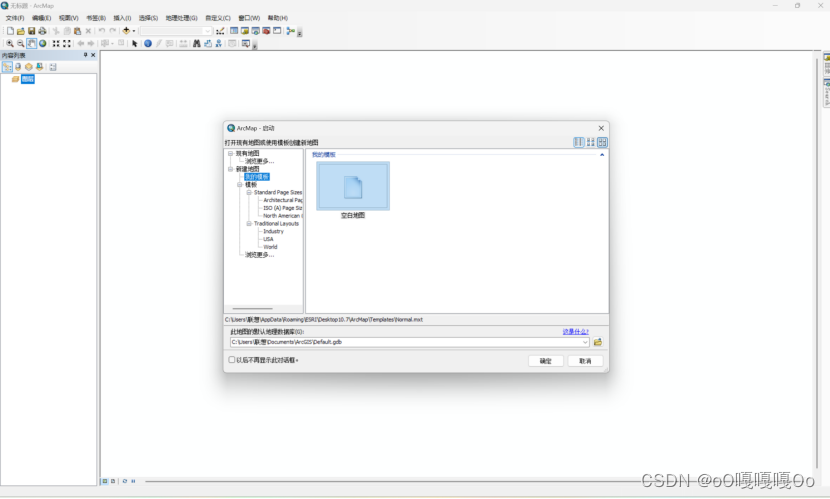This screenshot has height=499, width=830.
Task: Select the ISO (A) Page Sizes item
Action: pyautogui.click(x=283, y=208)
